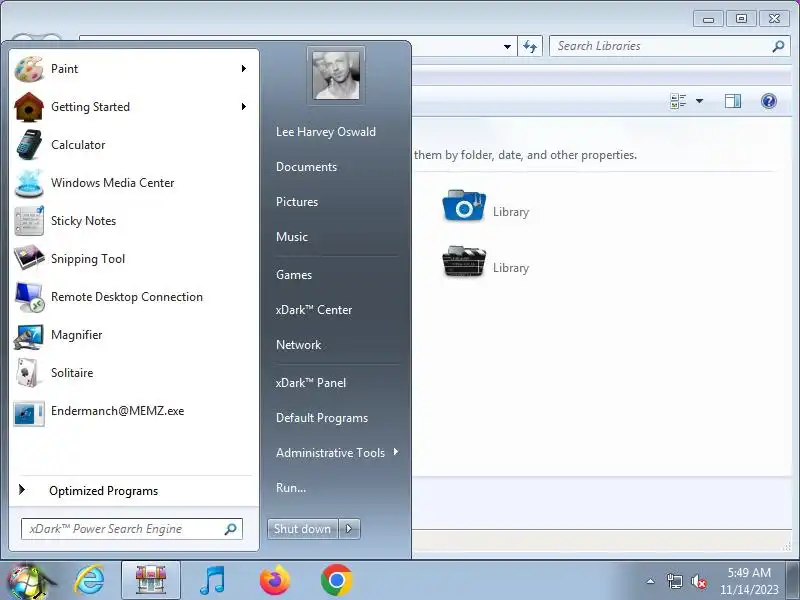Open Games from Start menu
The height and width of the screenshot is (600, 800).
click(x=294, y=274)
